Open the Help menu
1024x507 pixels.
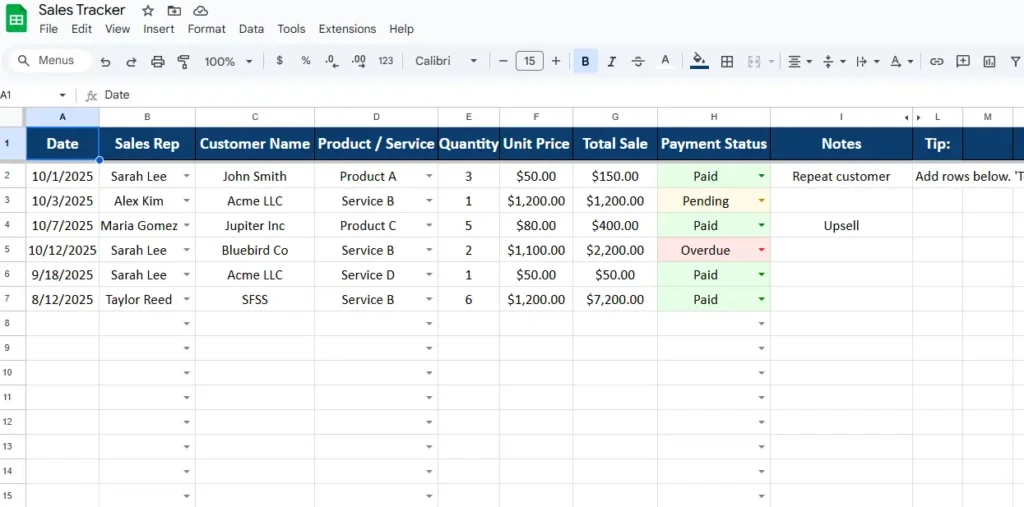pos(402,29)
